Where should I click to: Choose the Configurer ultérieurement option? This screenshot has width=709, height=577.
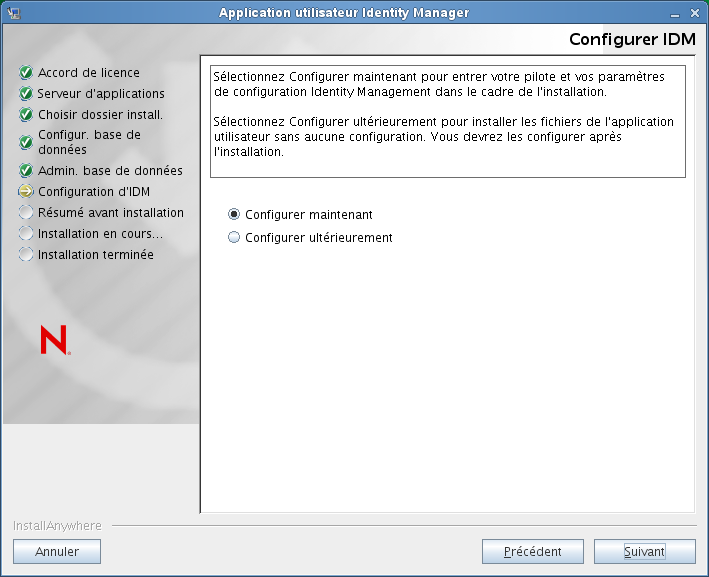234,237
